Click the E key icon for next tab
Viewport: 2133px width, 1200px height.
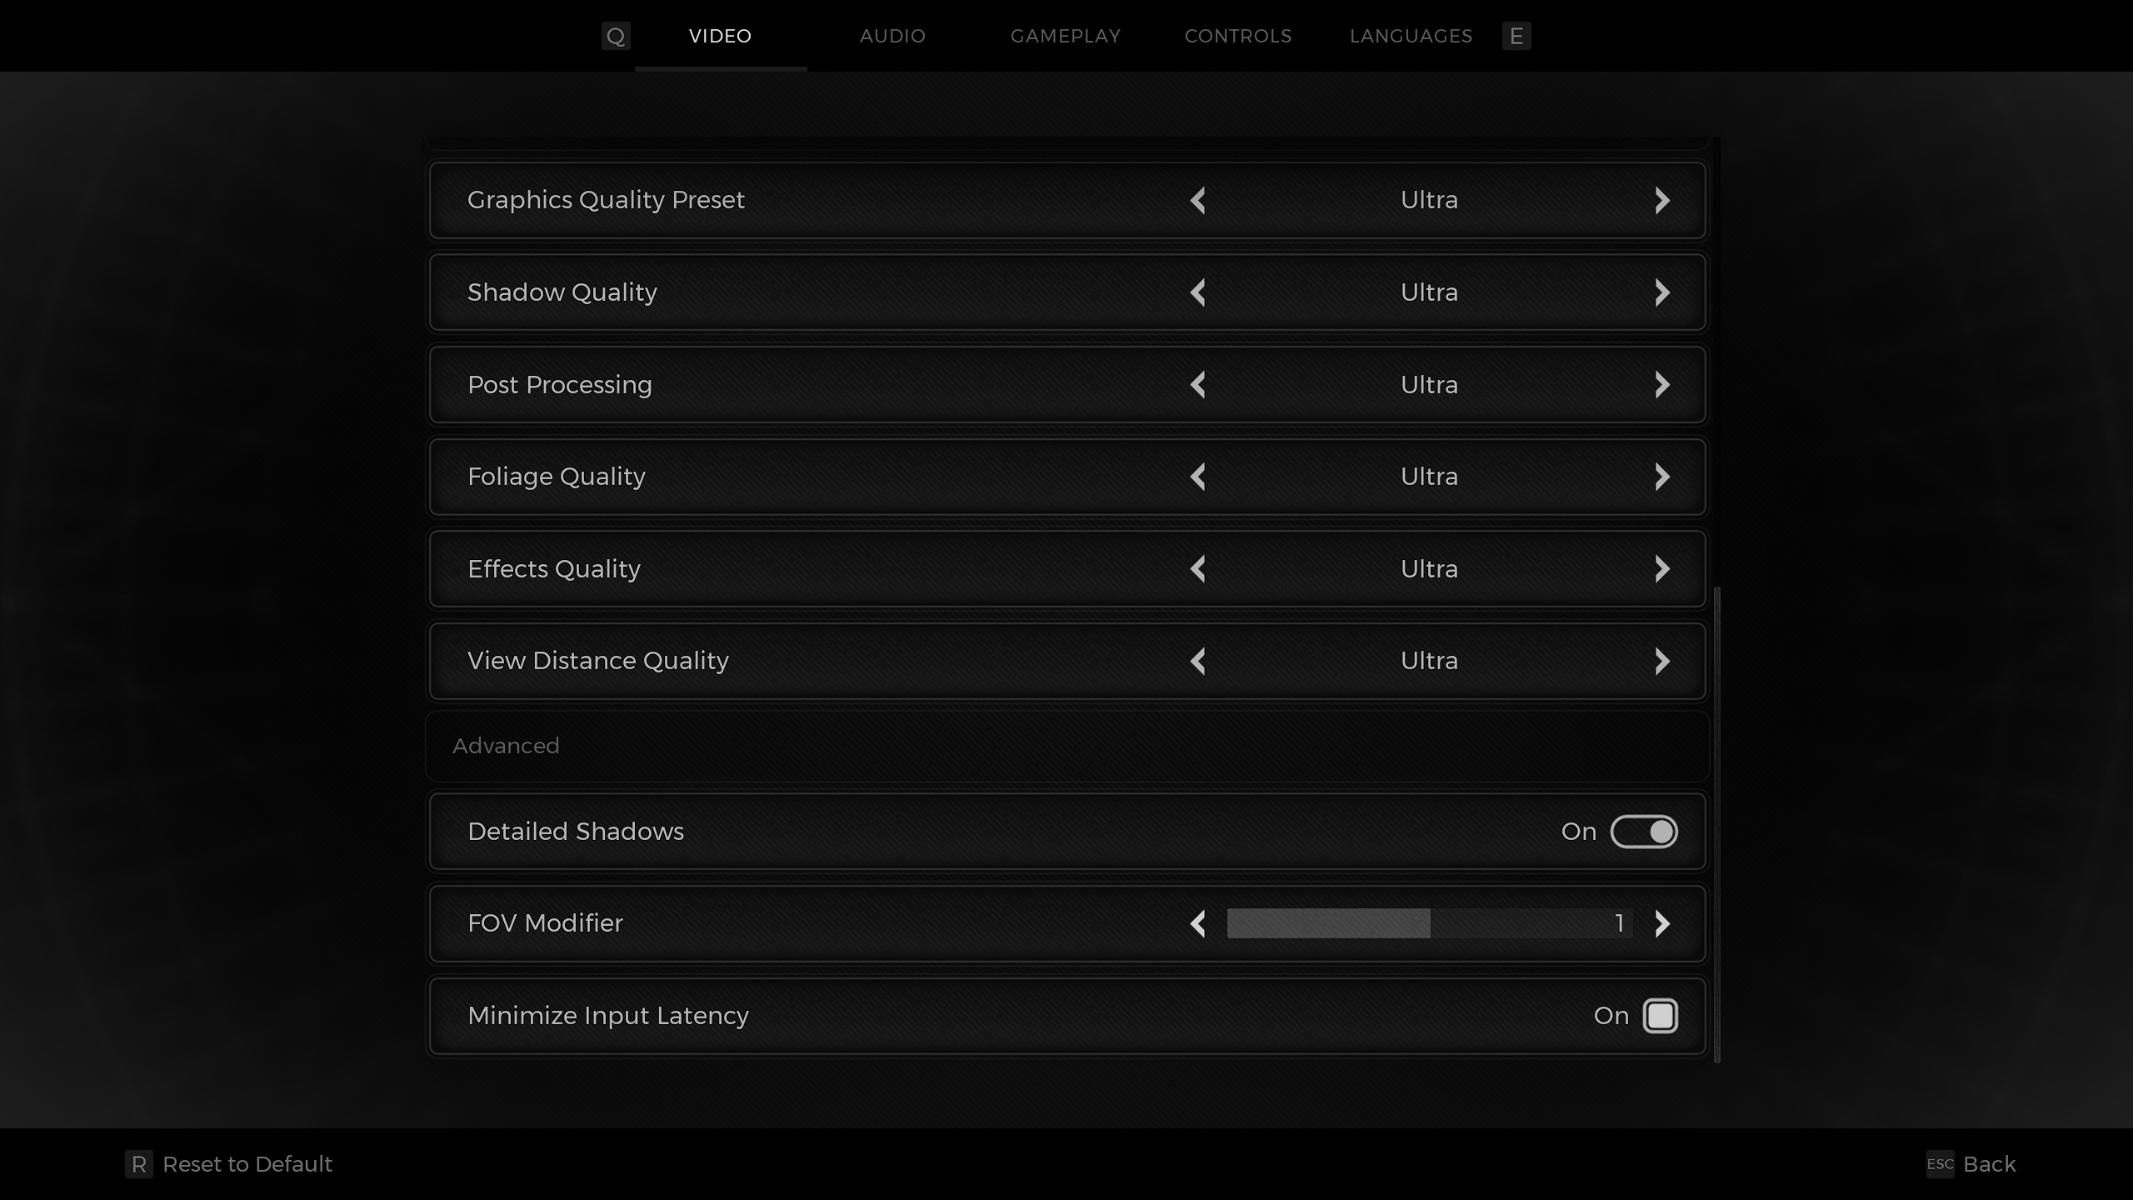pos(1516,36)
